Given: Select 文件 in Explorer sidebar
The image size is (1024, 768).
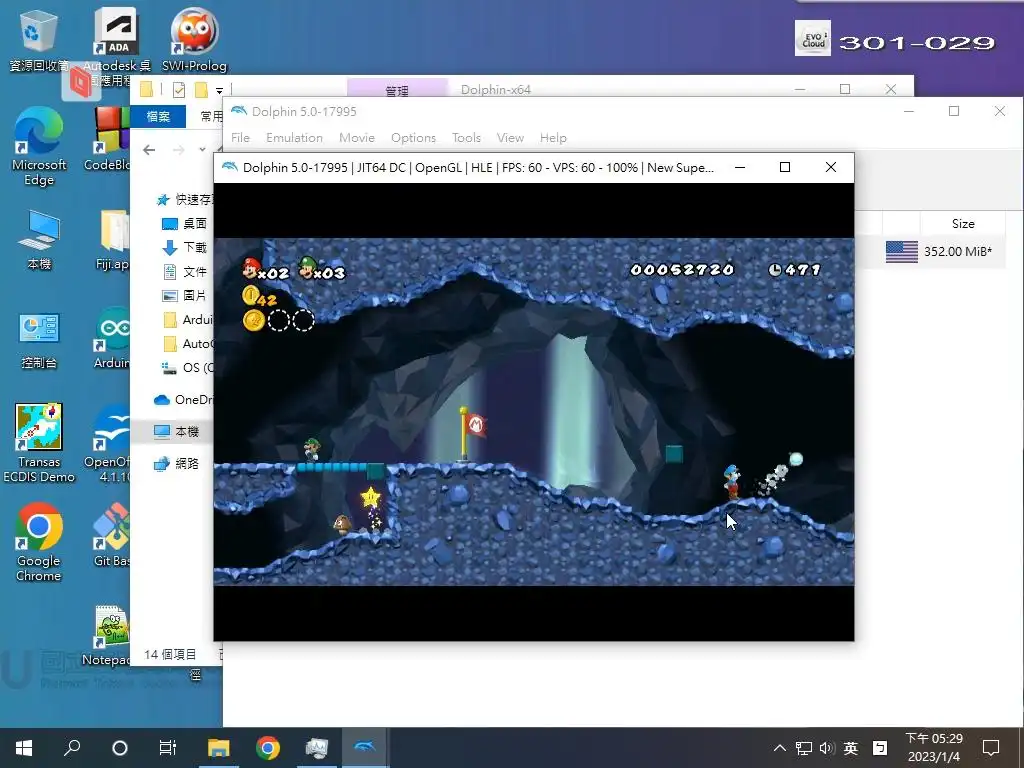Looking at the screenshot, I should tap(185, 272).
